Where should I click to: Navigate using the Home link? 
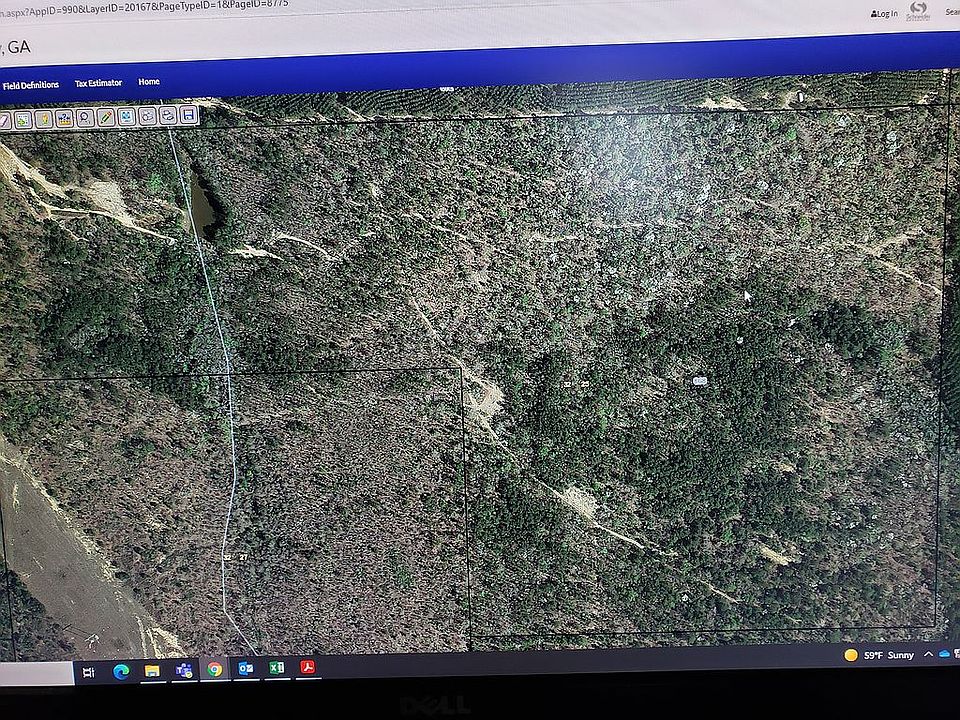tap(148, 82)
